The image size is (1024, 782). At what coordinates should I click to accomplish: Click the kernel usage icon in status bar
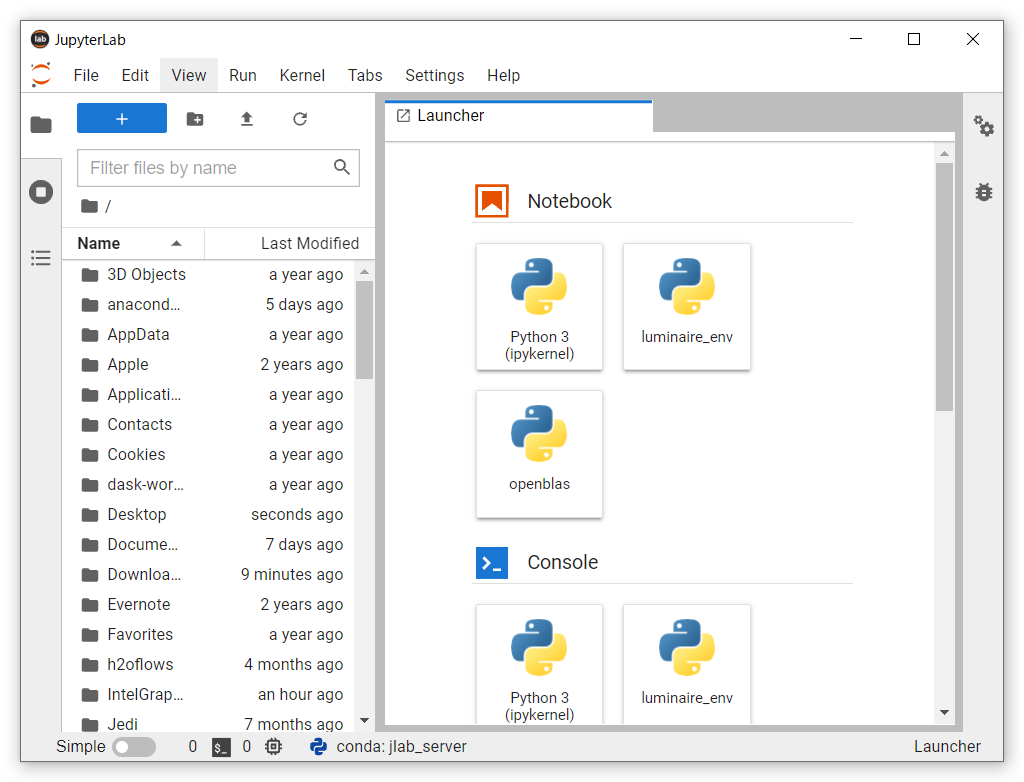point(273,746)
